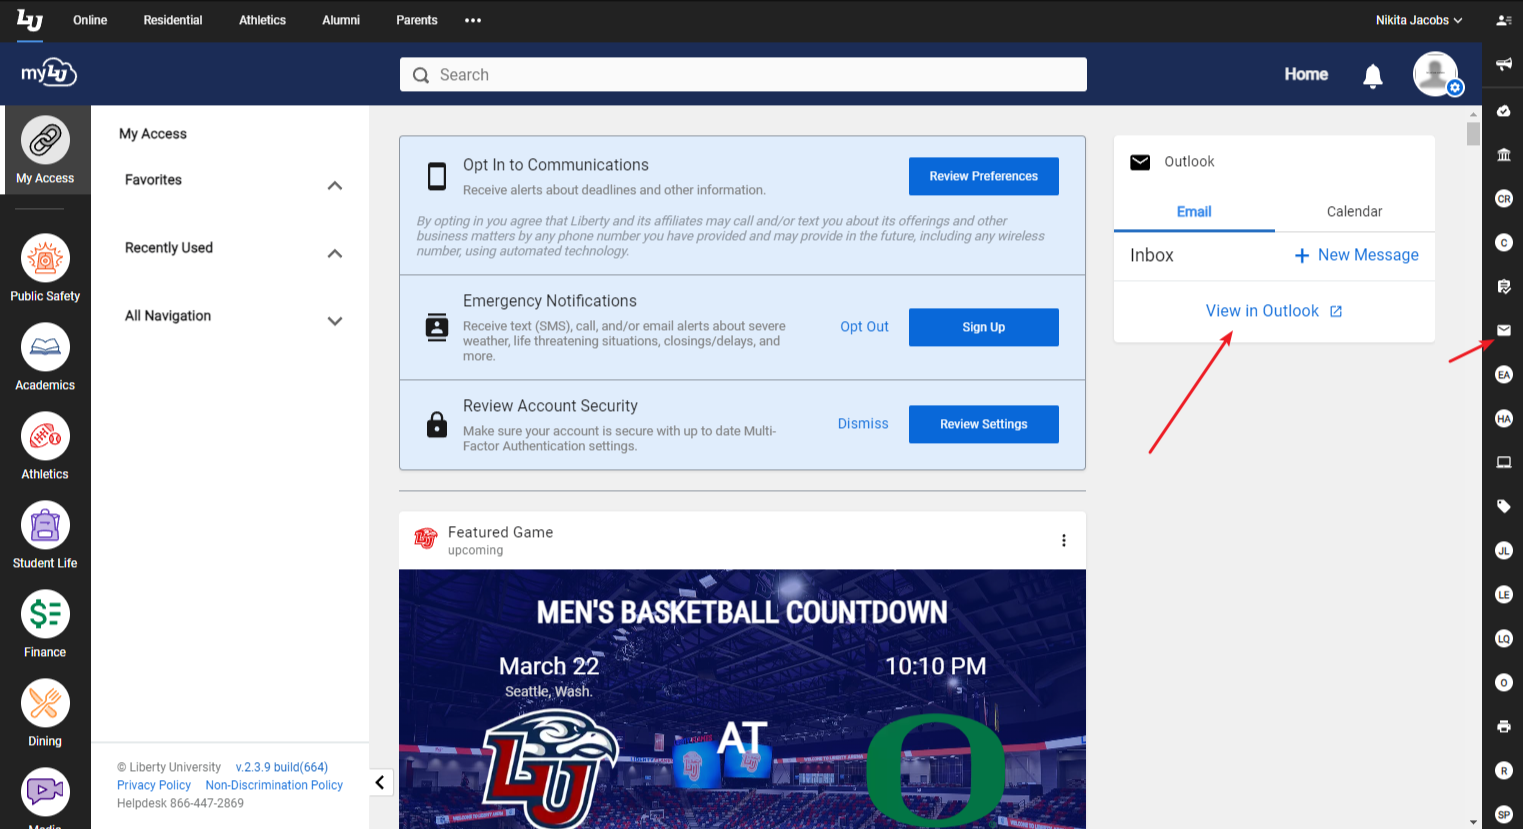Open the Athletics sidebar section
Image resolution: width=1523 pixels, height=829 pixels.
click(x=45, y=445)
